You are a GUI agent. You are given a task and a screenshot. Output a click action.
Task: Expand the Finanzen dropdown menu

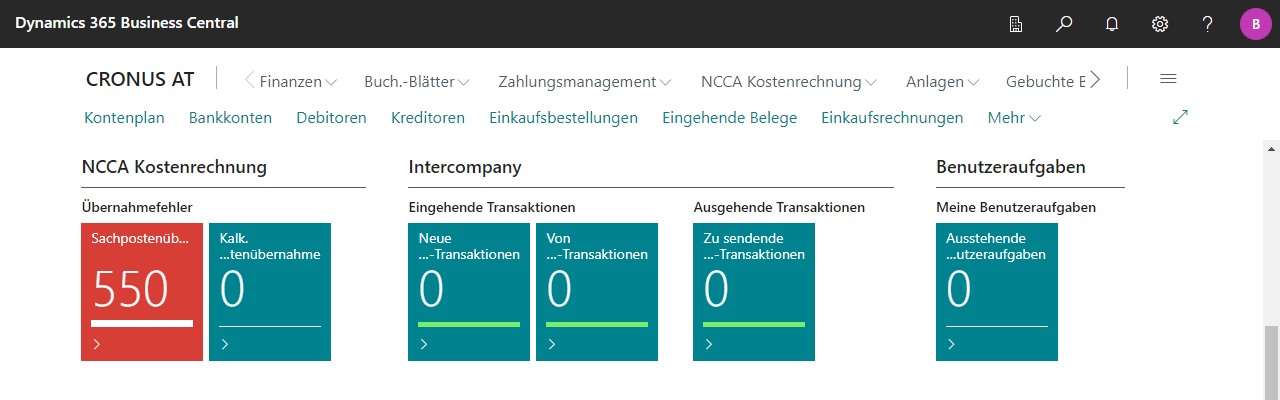click(298, 82)
